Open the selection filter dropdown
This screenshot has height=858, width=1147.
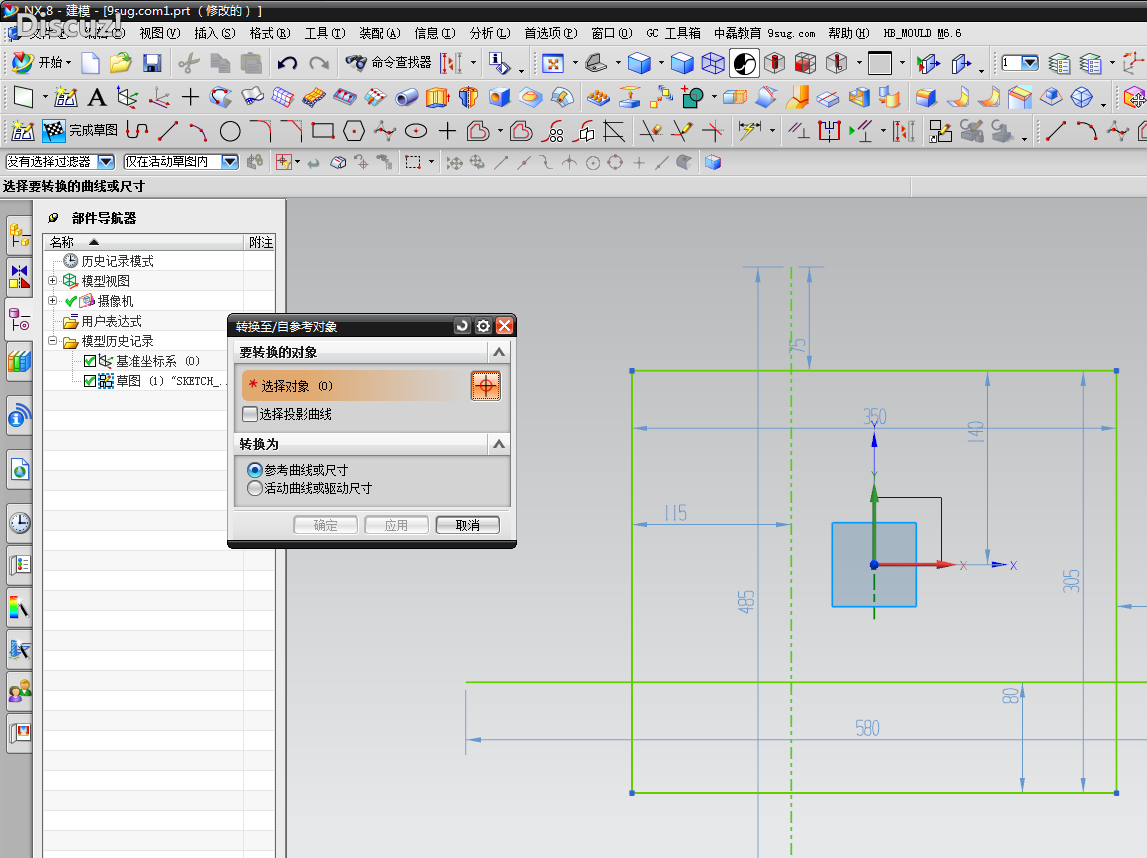click(x=106, y=162)
